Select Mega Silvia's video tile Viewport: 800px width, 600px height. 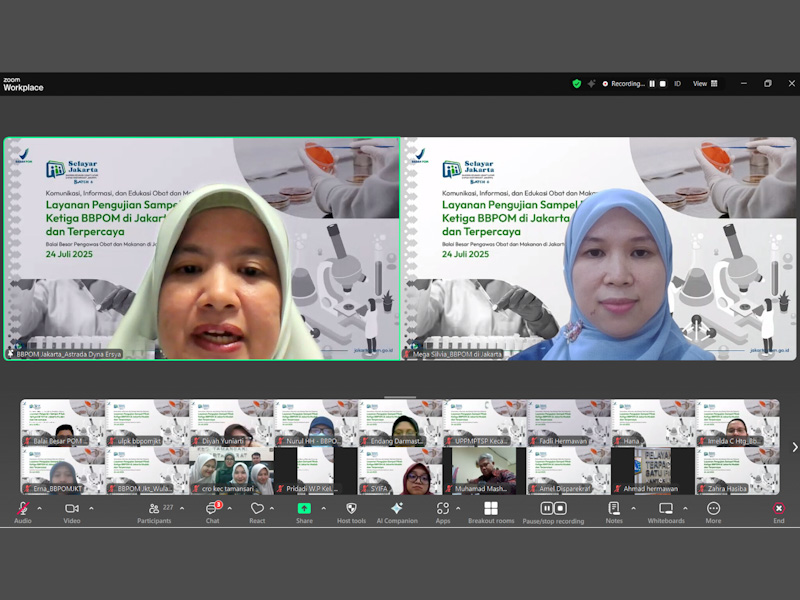click(598, 248)
